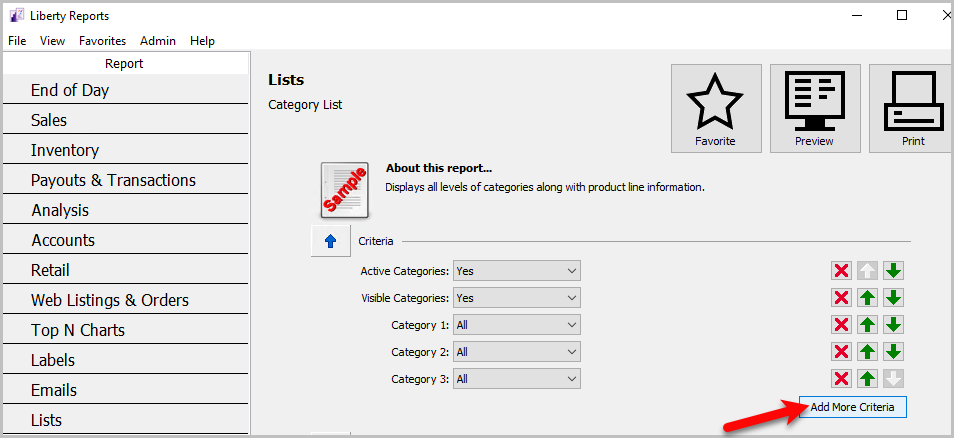Viewport: 954px width, 438px height.
Task: Select the Sales report group
Action: [x=126, y=120]
